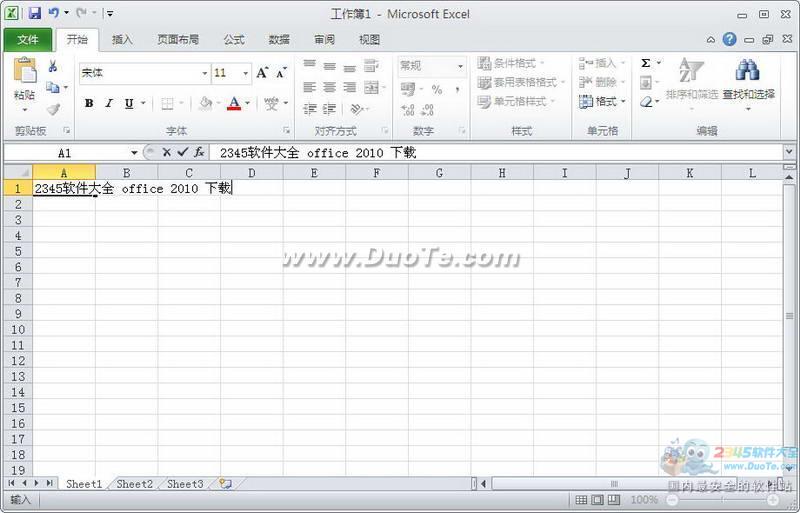The height and width of the screenshot is (513, 800).
Task: Click the 排序和筛选 button
Action: [692, 83]
